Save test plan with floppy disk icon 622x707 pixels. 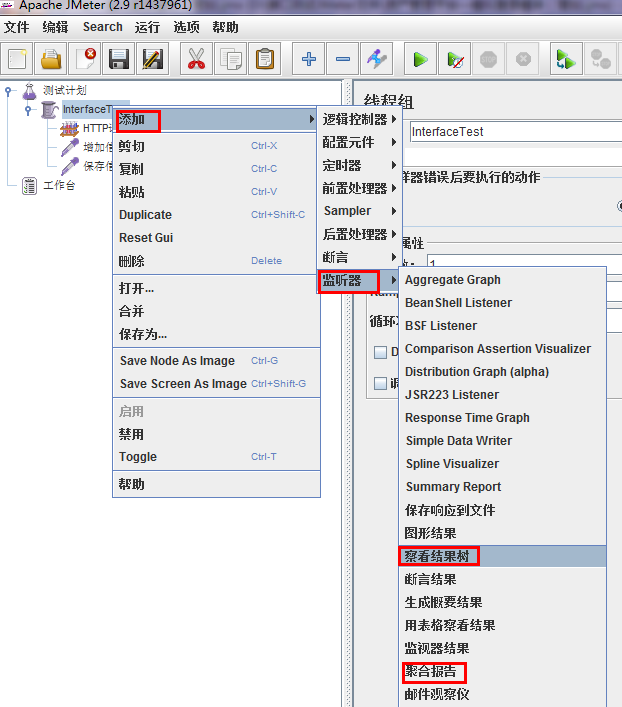coord(119,59)
